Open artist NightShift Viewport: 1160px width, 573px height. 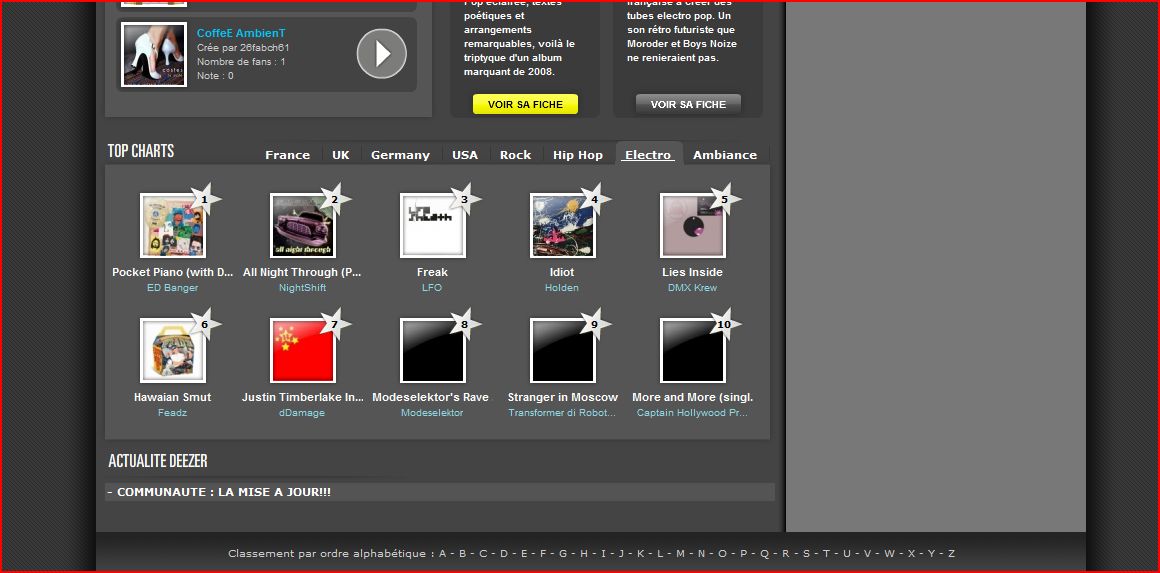click(303, 288)
